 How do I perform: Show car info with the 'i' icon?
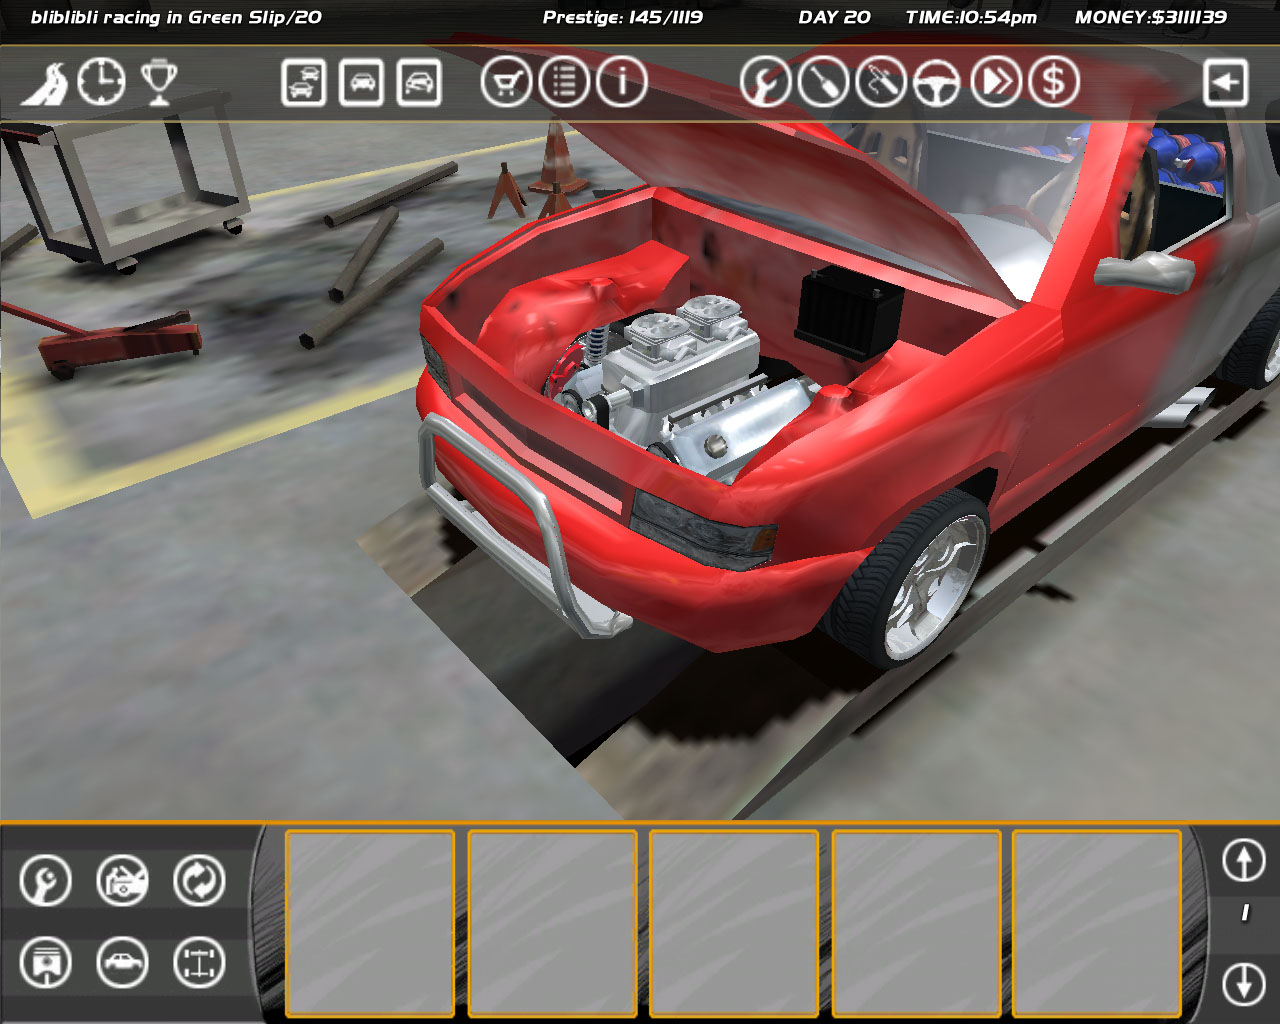(622, 82)
